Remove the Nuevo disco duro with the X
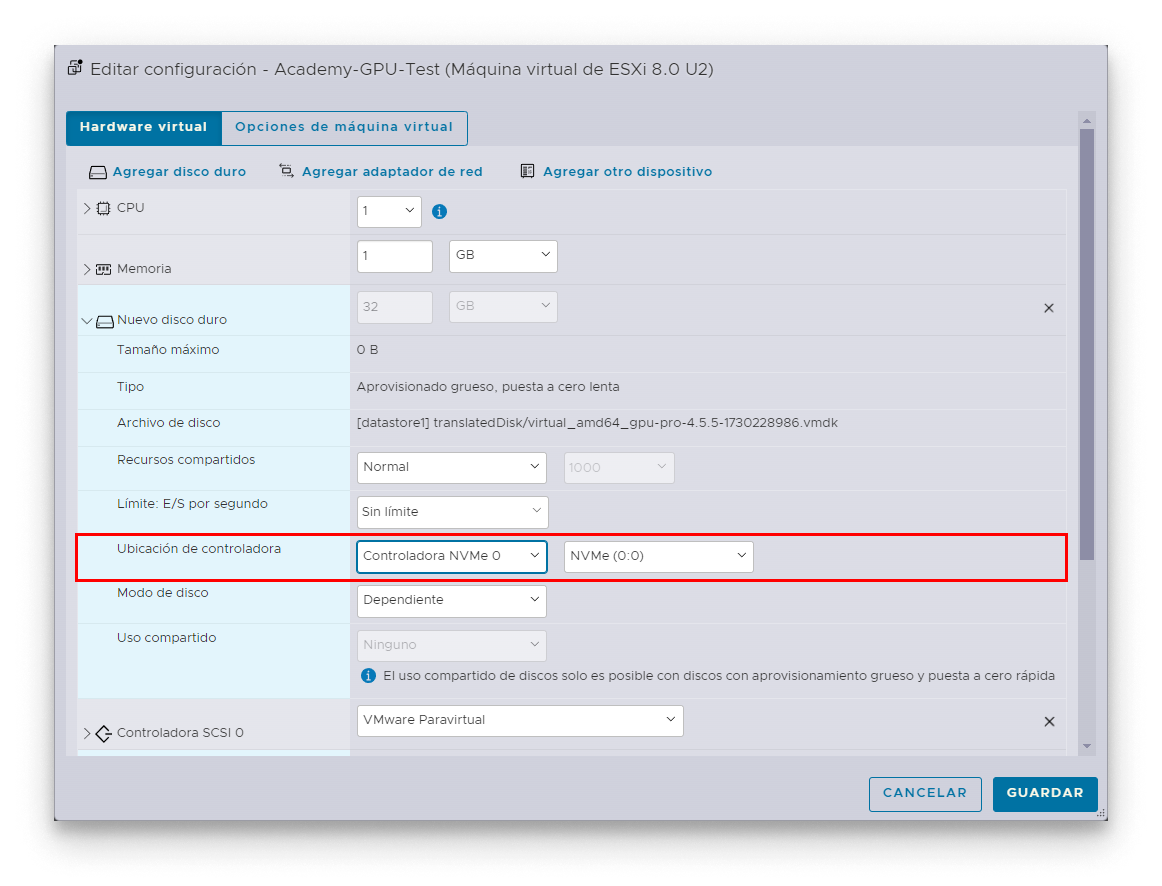Screen dimensions: 1162x886 click(x=1048, y=308)
